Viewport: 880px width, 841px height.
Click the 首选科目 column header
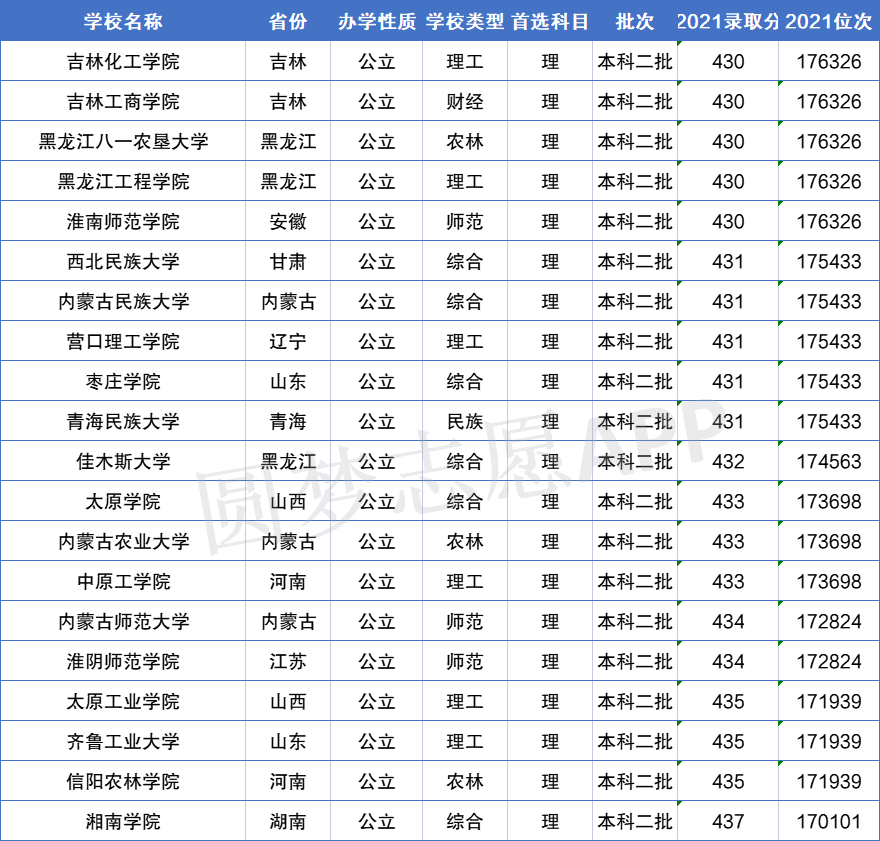(x=550, y=21)
